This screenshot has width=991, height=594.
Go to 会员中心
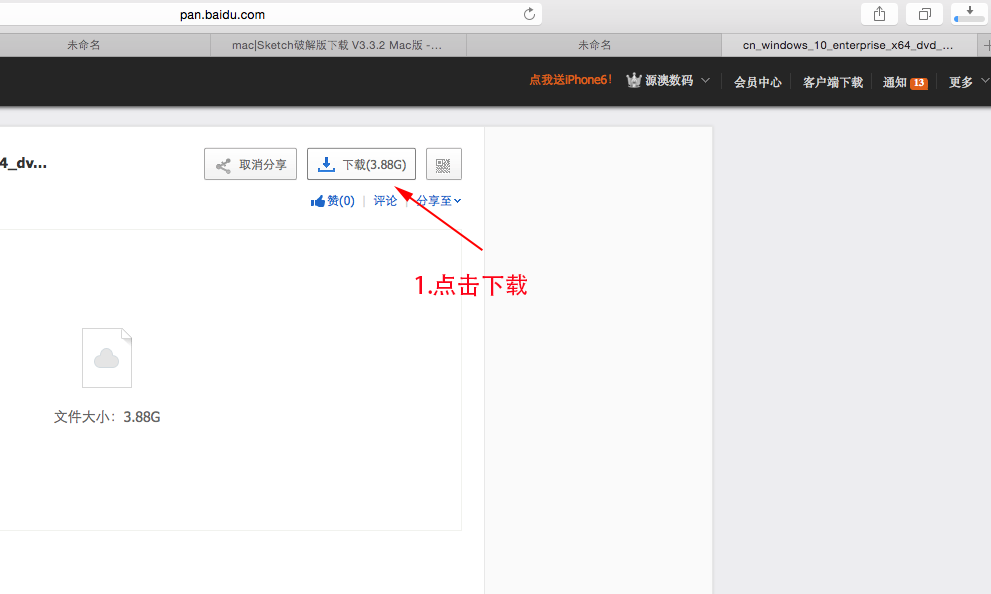point(757,82)
